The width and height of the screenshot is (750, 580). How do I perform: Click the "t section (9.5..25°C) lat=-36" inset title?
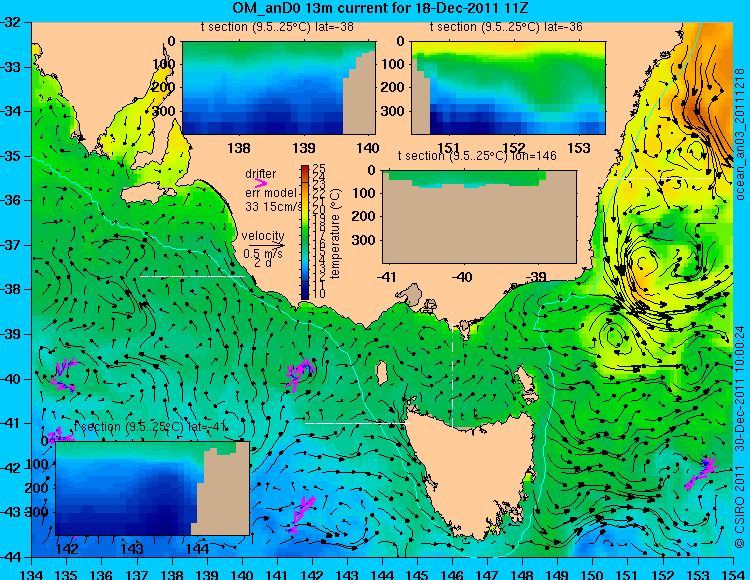(506, 27)
